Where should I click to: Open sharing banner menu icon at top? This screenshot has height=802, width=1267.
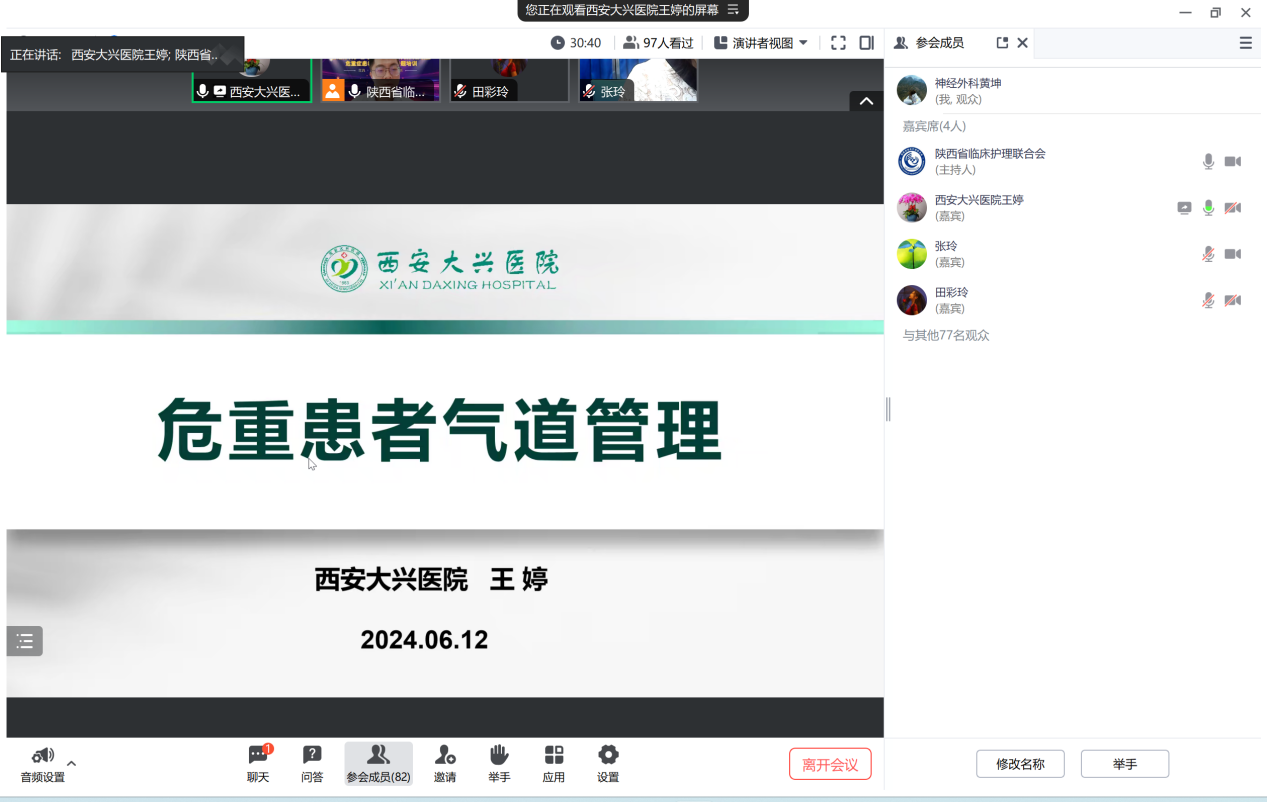[733, 10]
